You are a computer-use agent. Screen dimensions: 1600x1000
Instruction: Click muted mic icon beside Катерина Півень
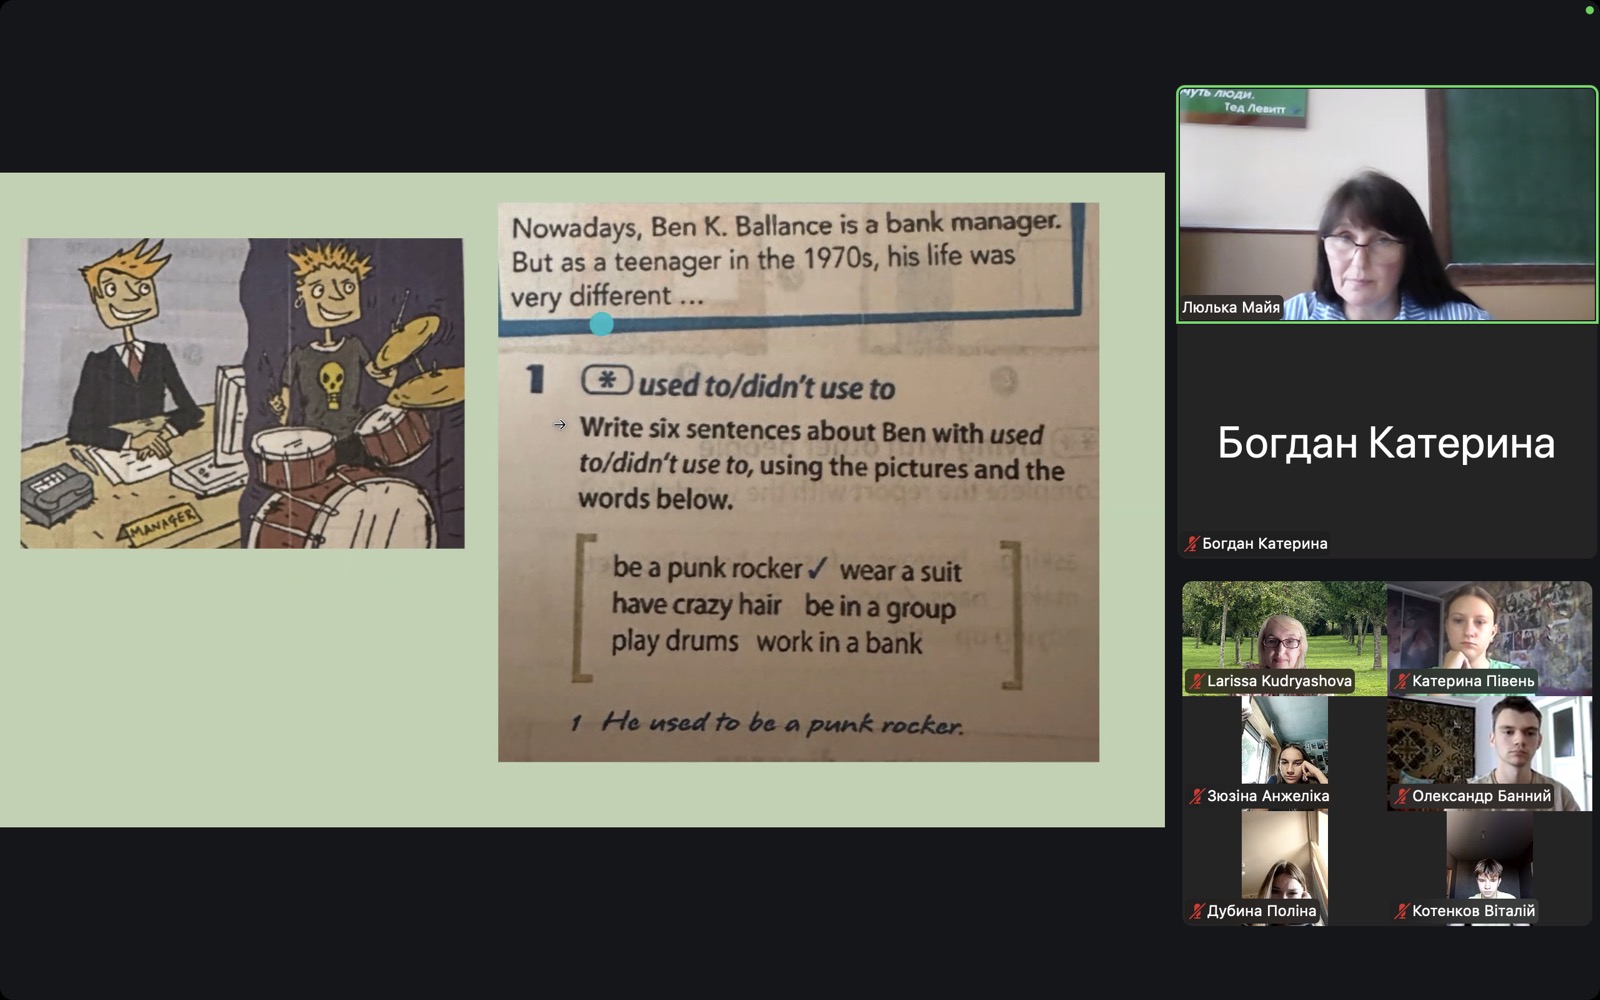point(1402,681)
